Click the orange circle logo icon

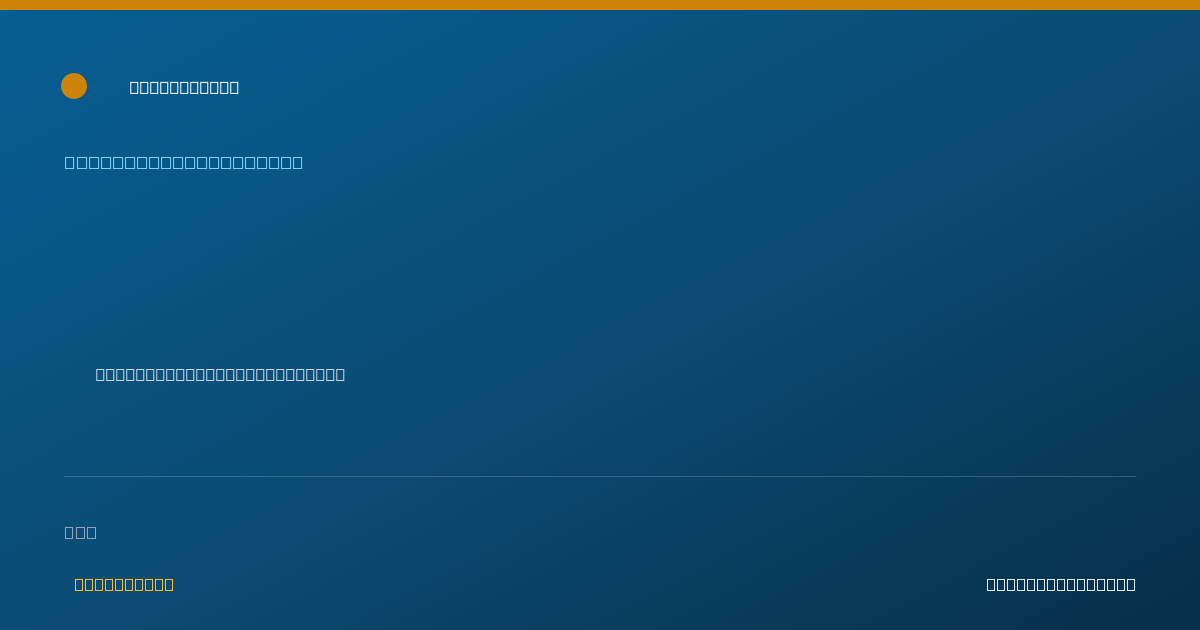click(74, 86)
